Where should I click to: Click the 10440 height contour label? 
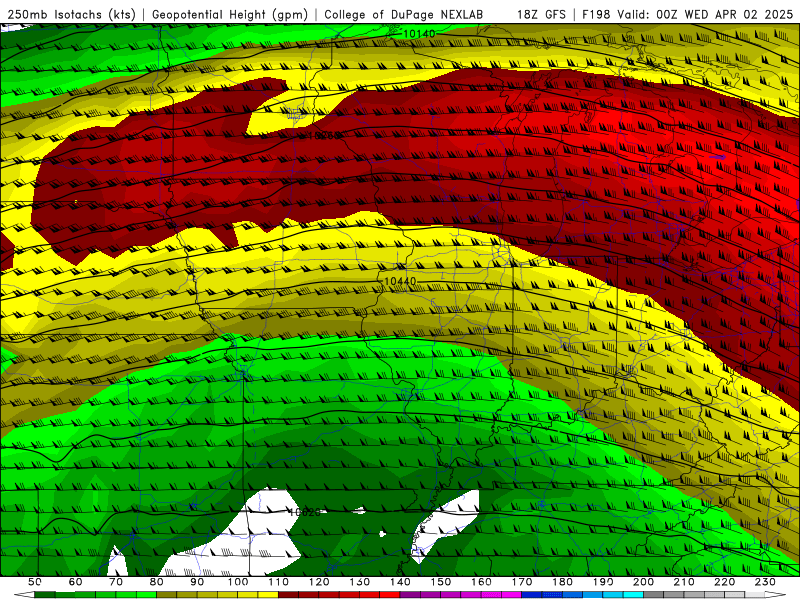(x=400, y=281)
